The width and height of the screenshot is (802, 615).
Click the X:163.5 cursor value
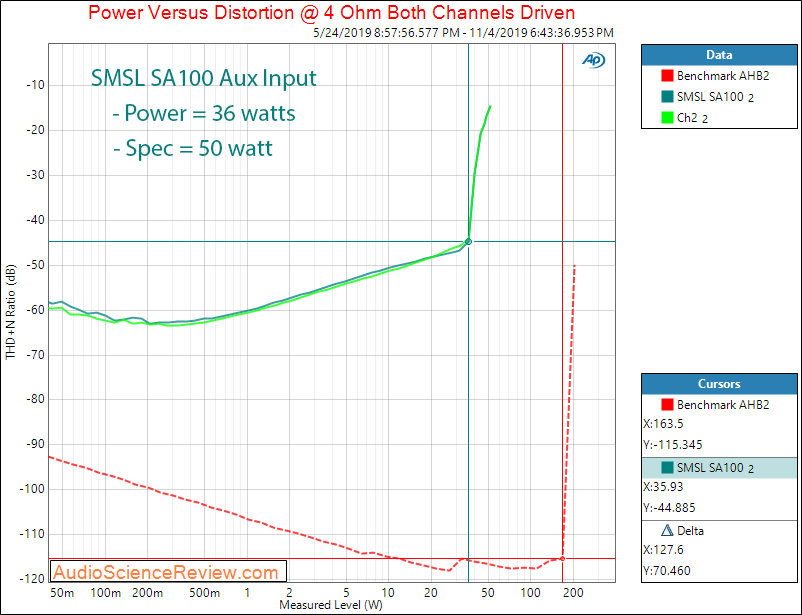tap(663, 424)
